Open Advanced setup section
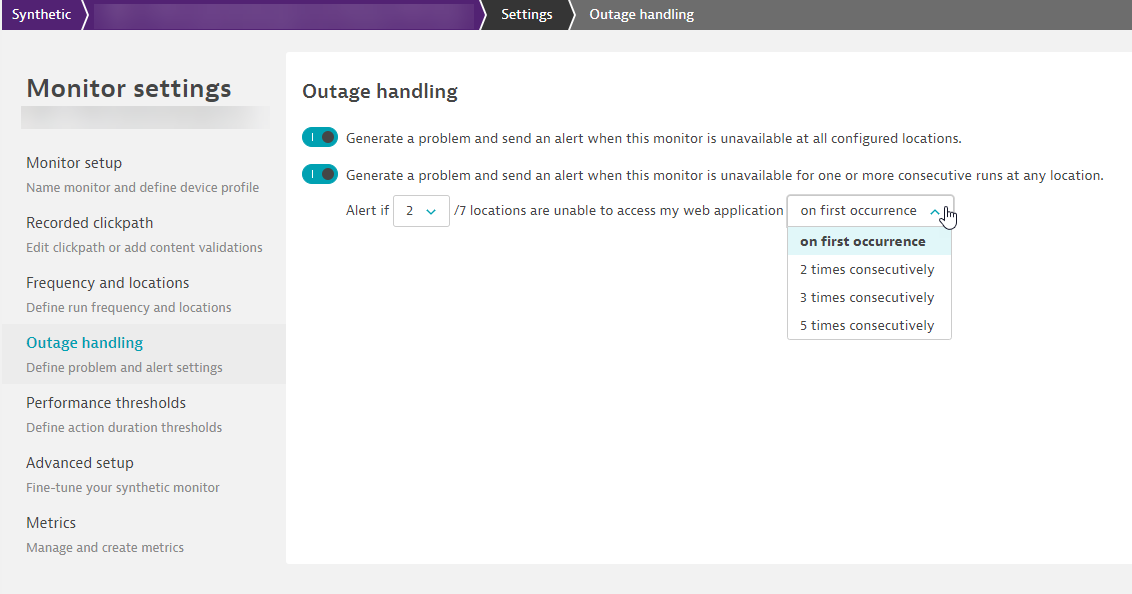 [80, 463]
